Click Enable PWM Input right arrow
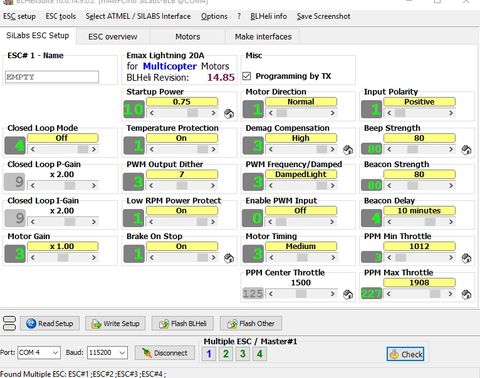This screenshot has height=378, width=480. coord(332,222)
